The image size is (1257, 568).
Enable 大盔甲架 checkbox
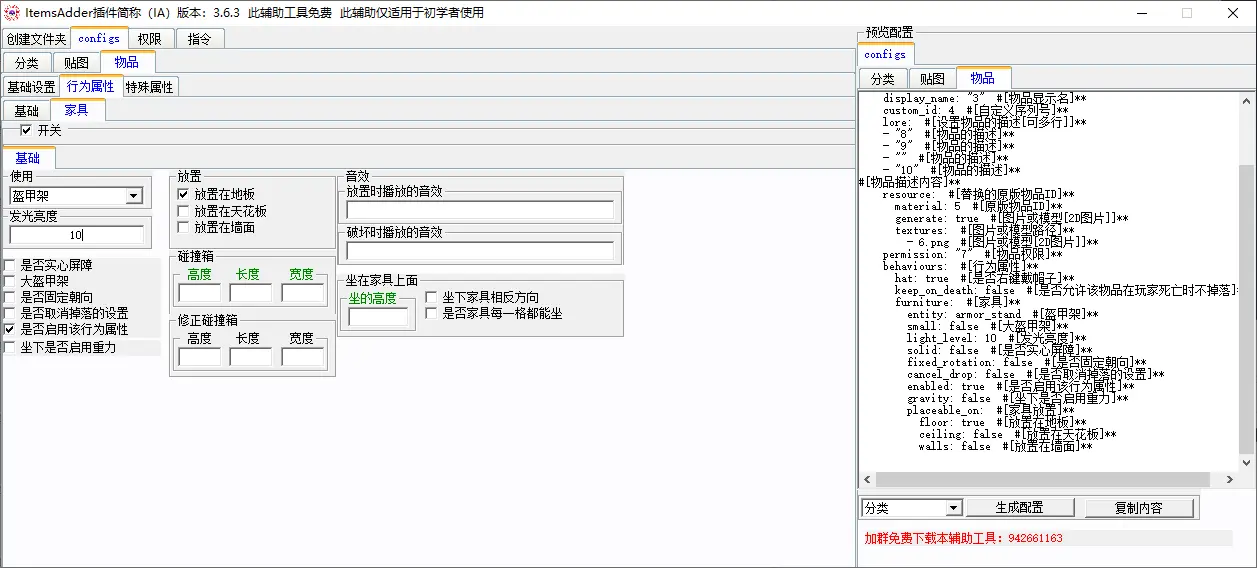(x=9, y=281)
